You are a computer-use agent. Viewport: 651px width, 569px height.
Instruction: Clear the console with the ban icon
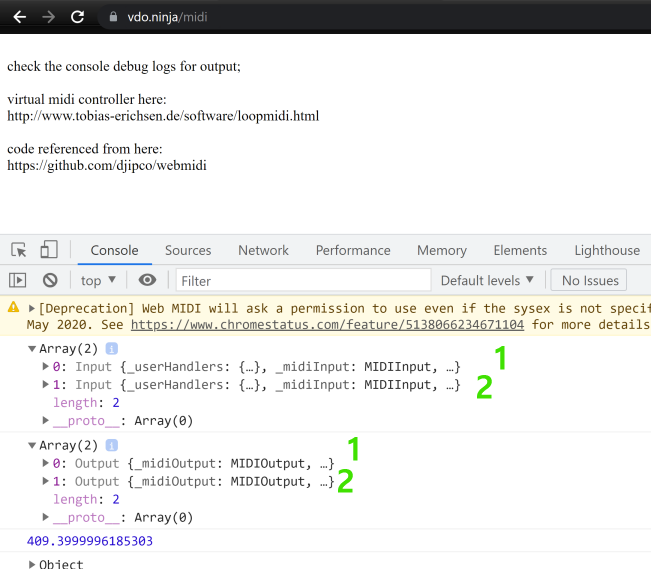(50, 280)
